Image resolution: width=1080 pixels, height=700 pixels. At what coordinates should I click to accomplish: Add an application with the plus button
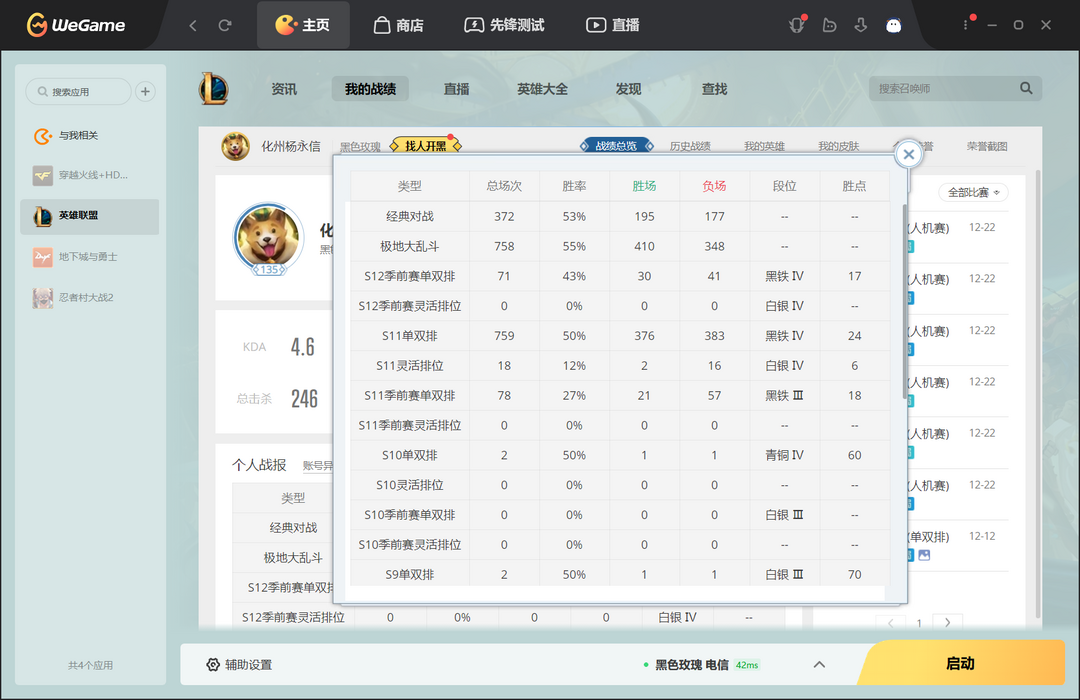click(145, 92)
